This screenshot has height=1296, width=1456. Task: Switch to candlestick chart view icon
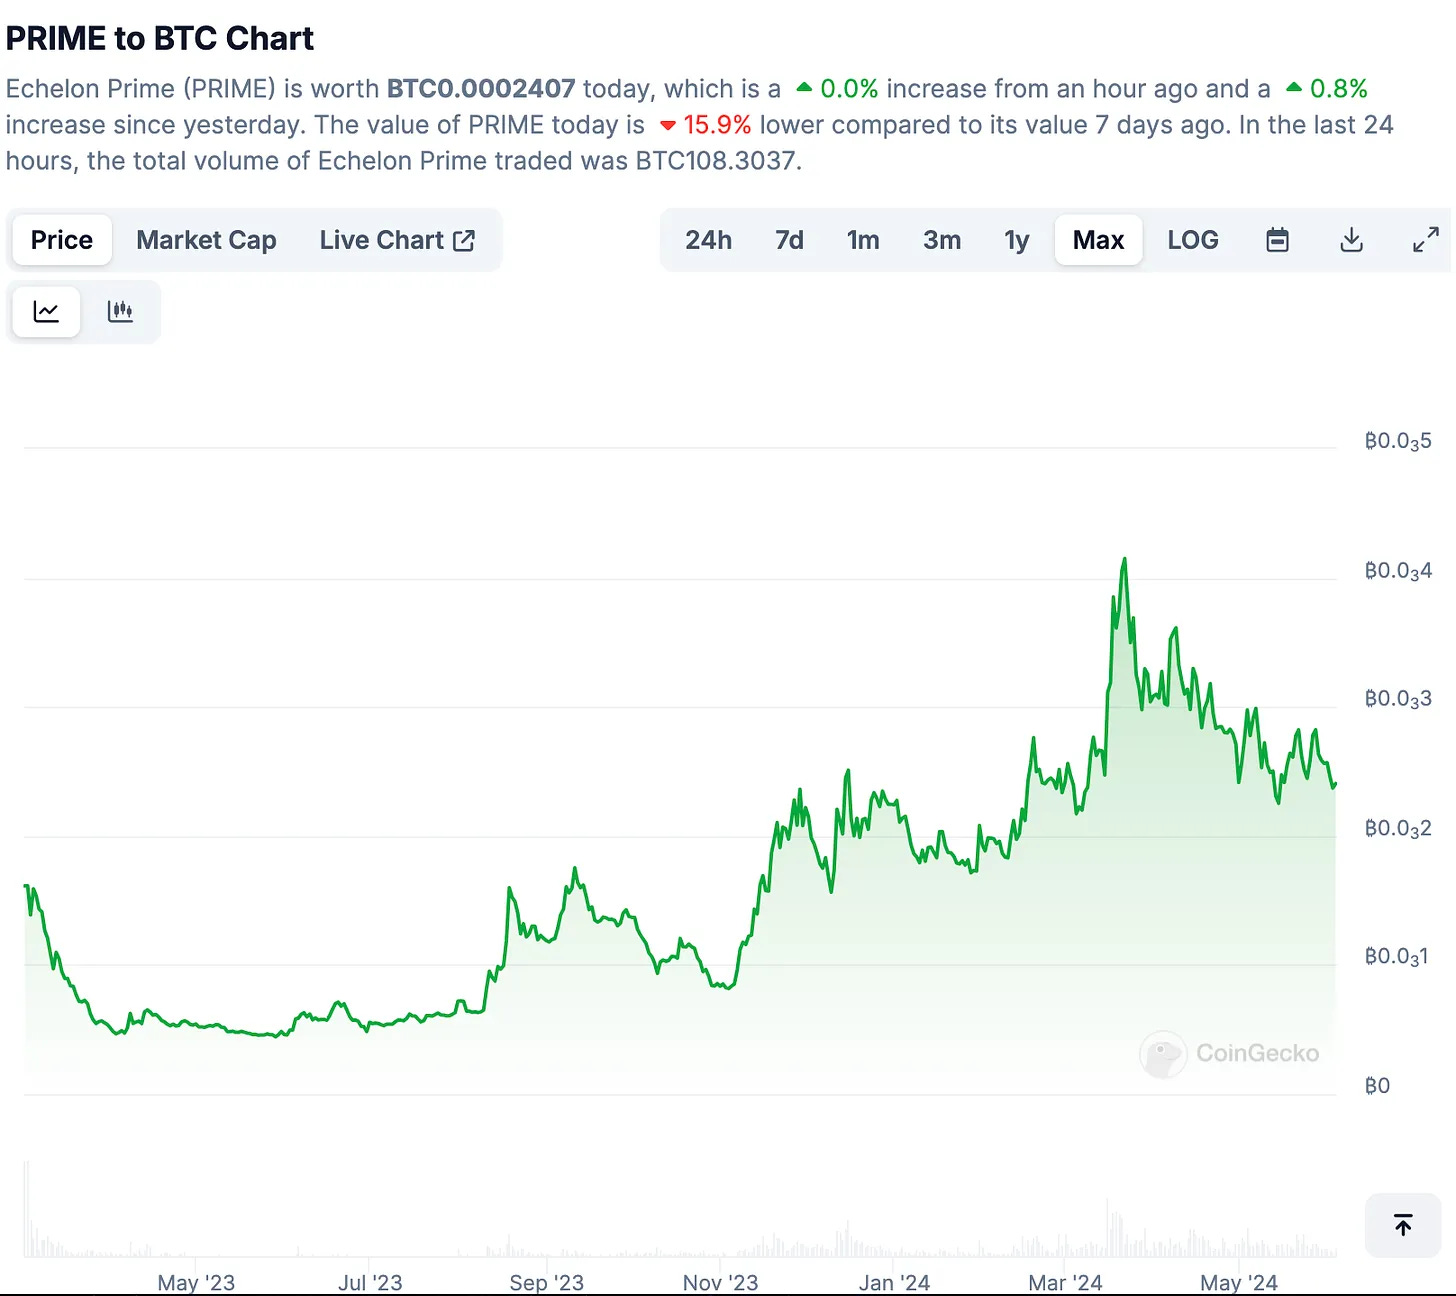click(x=120, y=311)
